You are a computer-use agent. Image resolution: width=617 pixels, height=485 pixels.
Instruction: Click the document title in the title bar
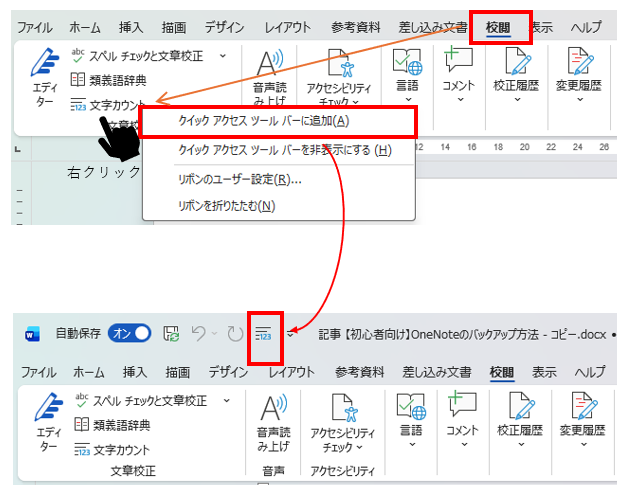pyautogui.click(x=460, y=334)
